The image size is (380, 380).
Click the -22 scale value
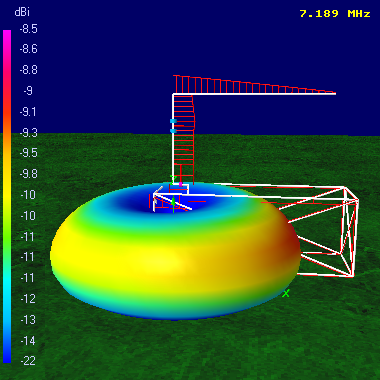pos(28,361)
